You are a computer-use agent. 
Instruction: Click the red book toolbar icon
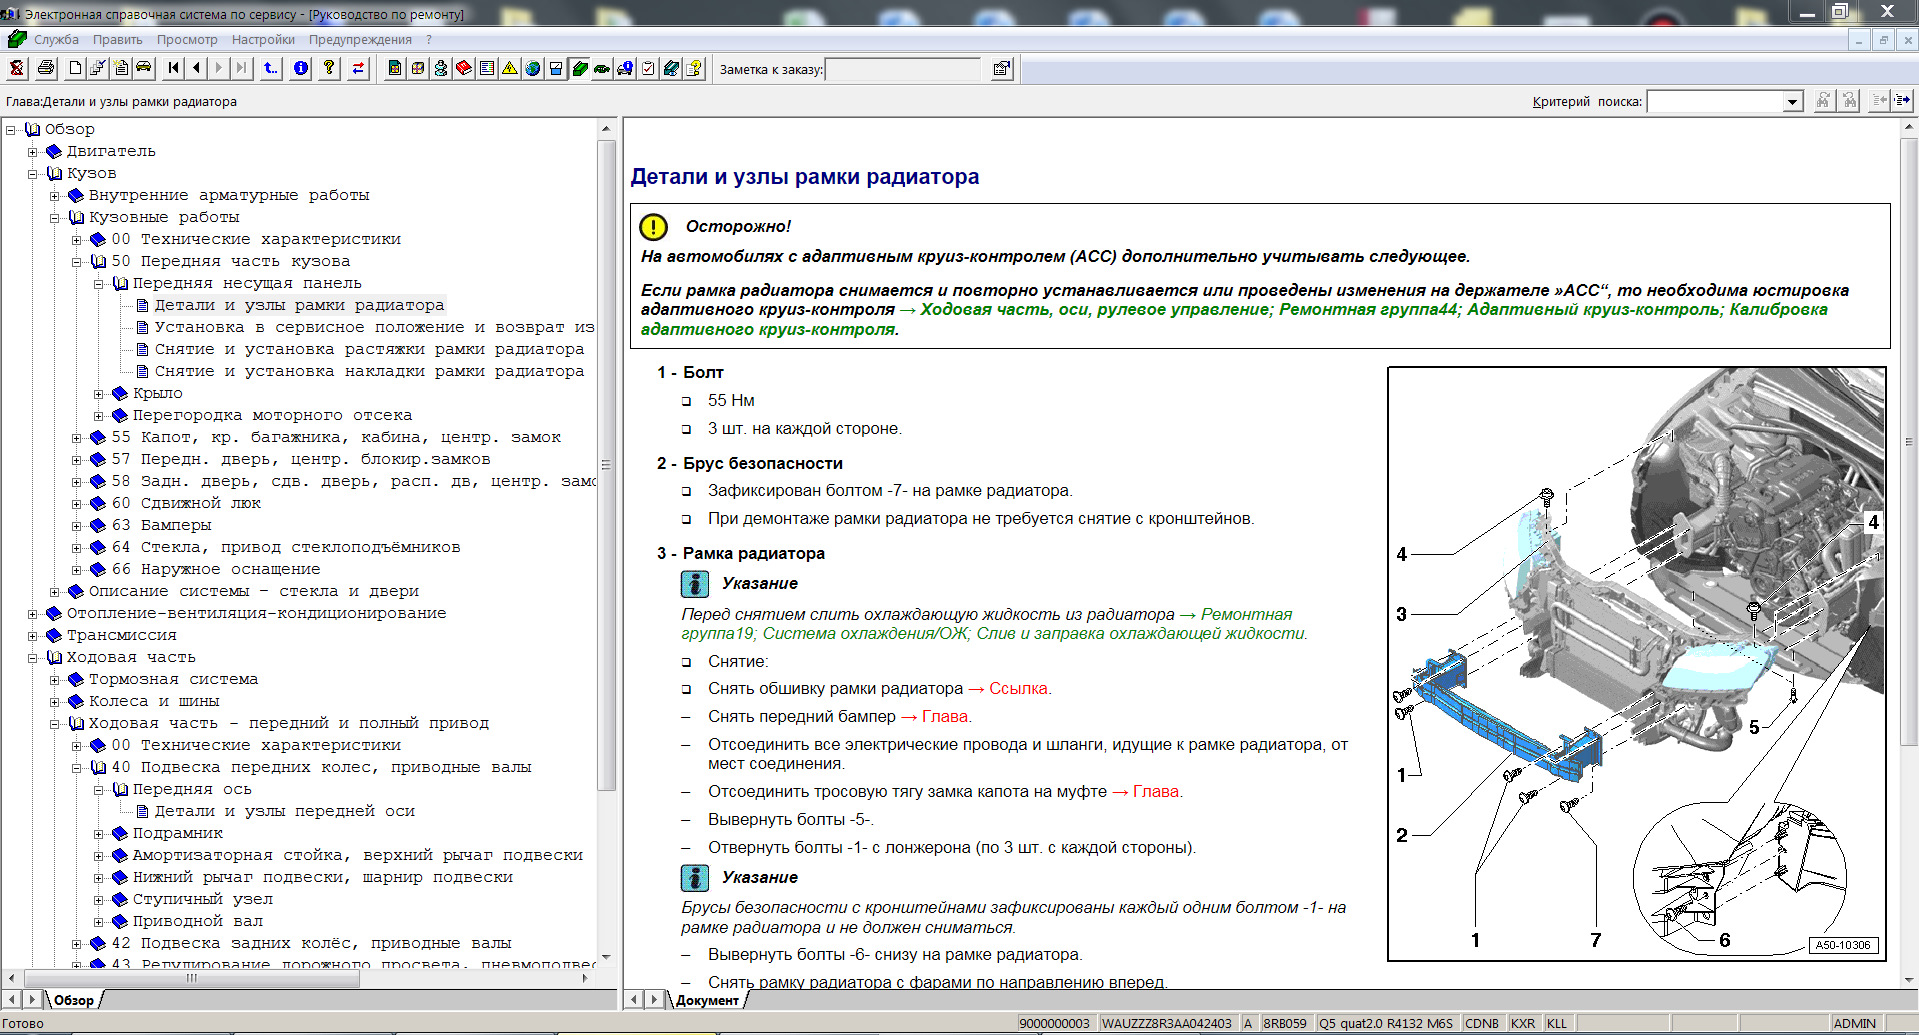coord(464,68)
